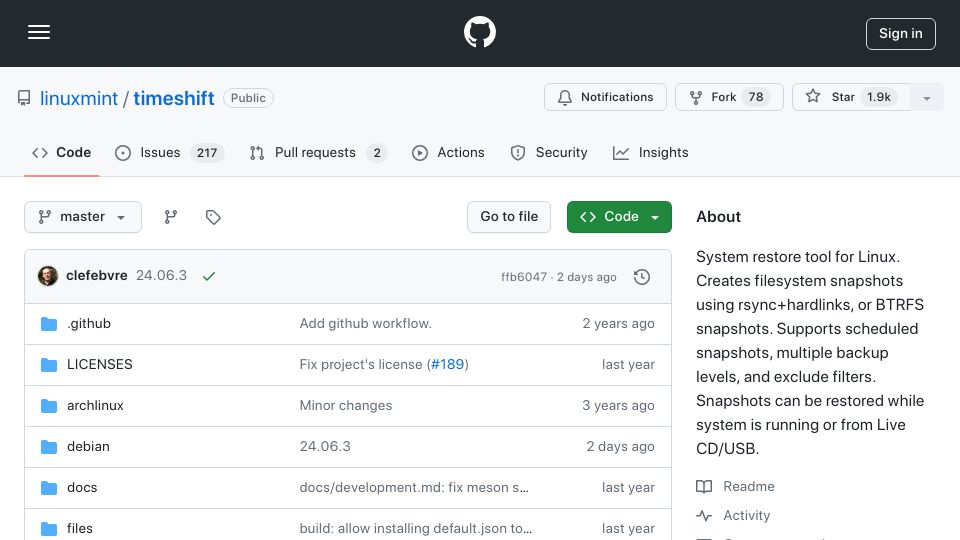The width and height of the screenshot is (960, 540).
Task: Open the files folder
Action: click(x=80, y=528)
